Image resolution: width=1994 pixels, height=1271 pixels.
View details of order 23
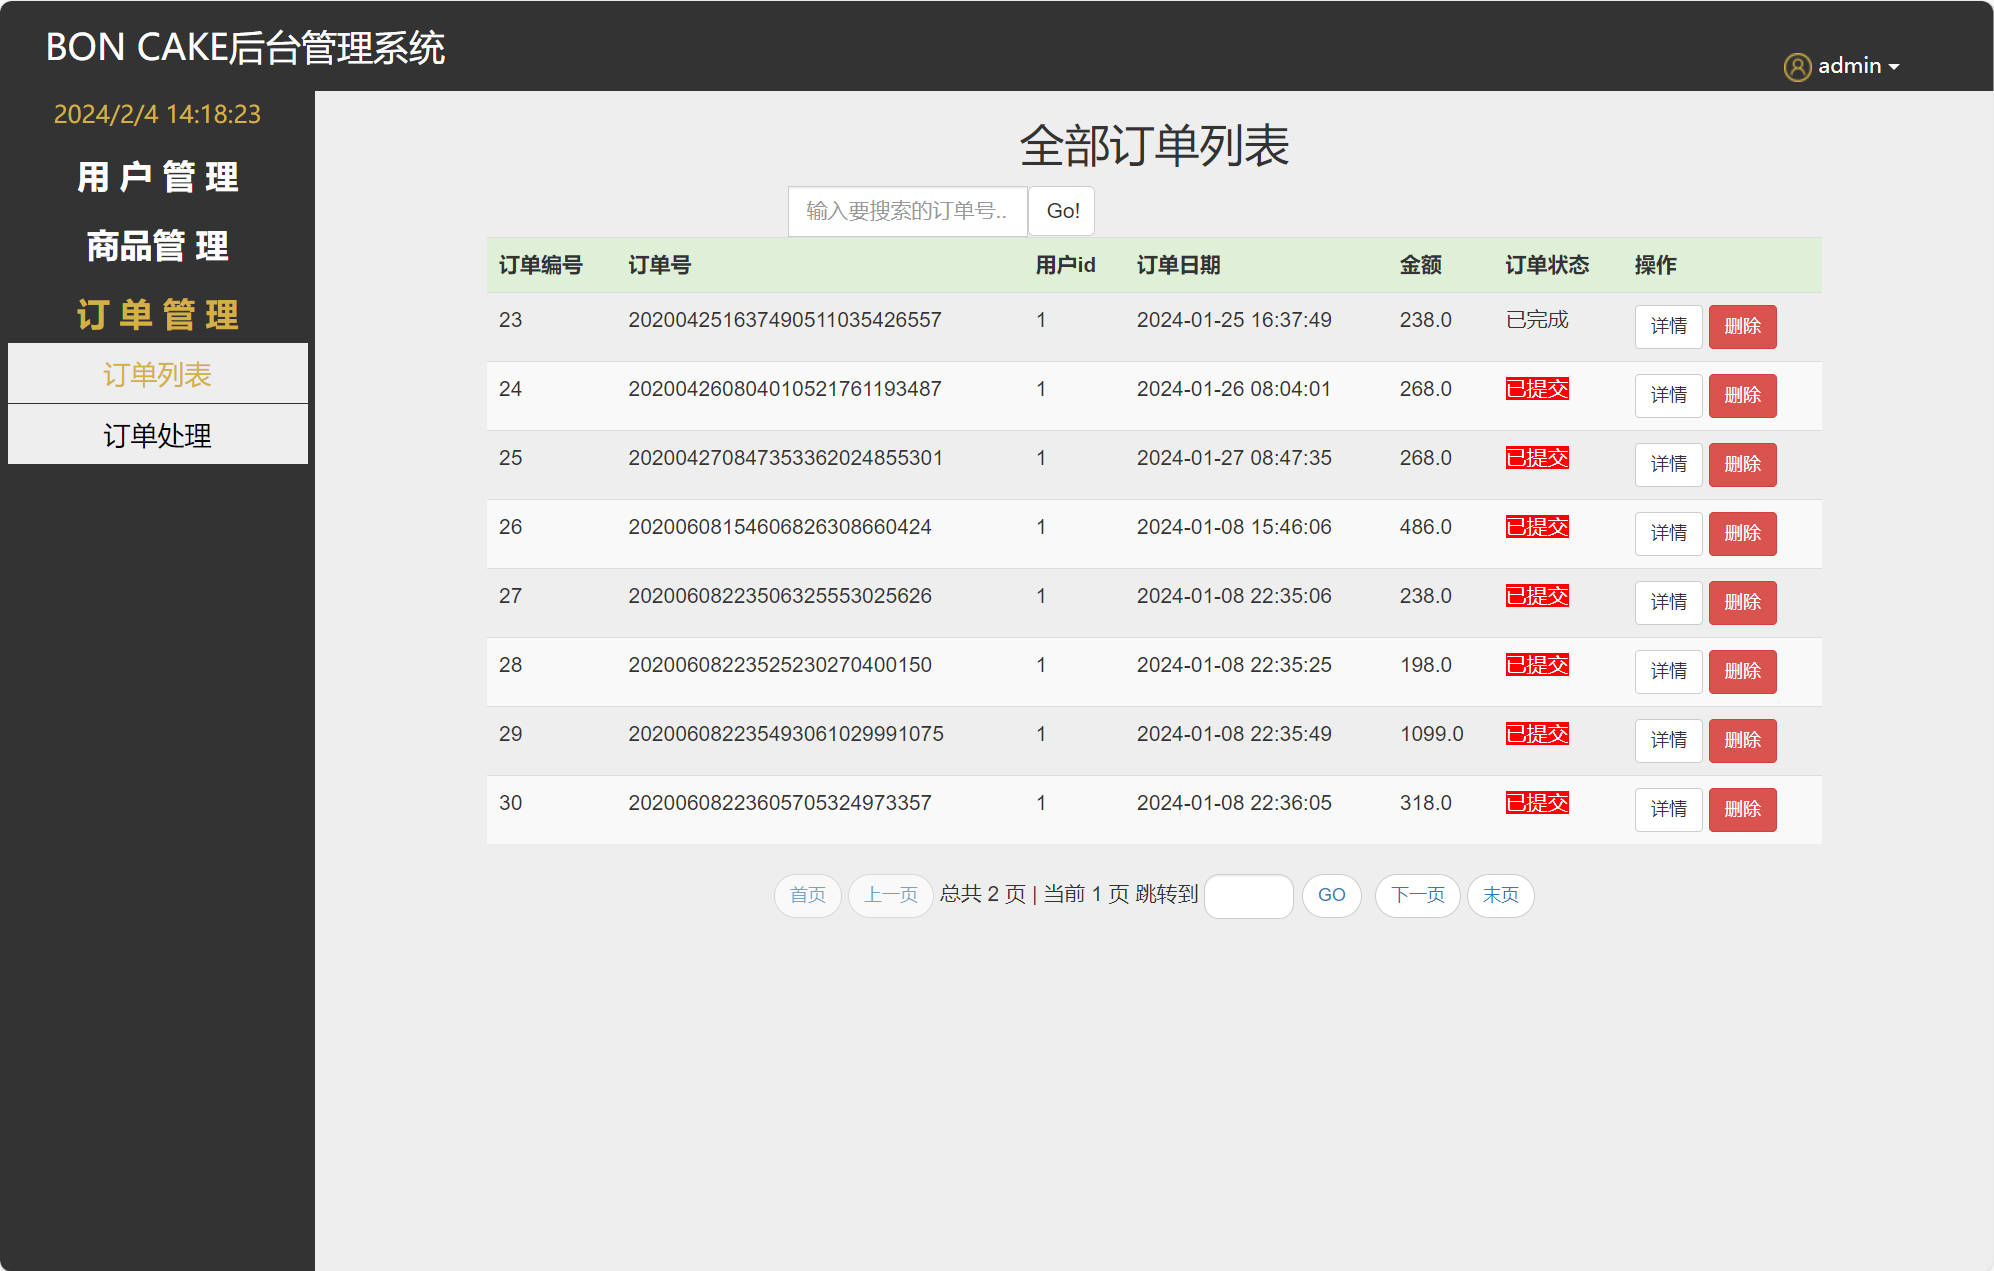pyautogui.click(x=1668, y=327)
